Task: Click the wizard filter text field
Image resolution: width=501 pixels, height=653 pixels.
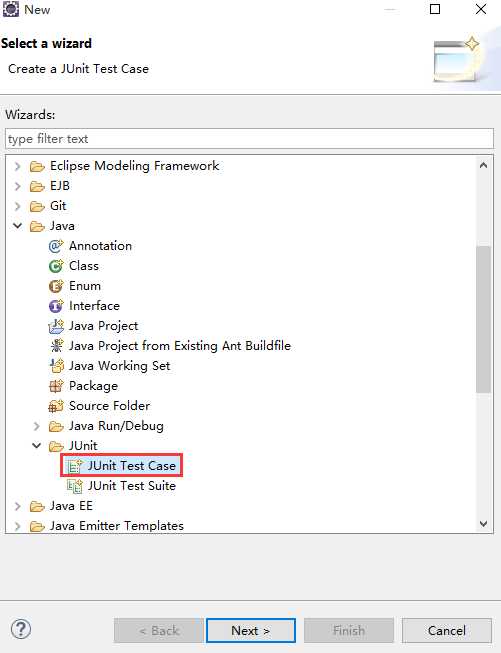Action: tap(249, 139)
